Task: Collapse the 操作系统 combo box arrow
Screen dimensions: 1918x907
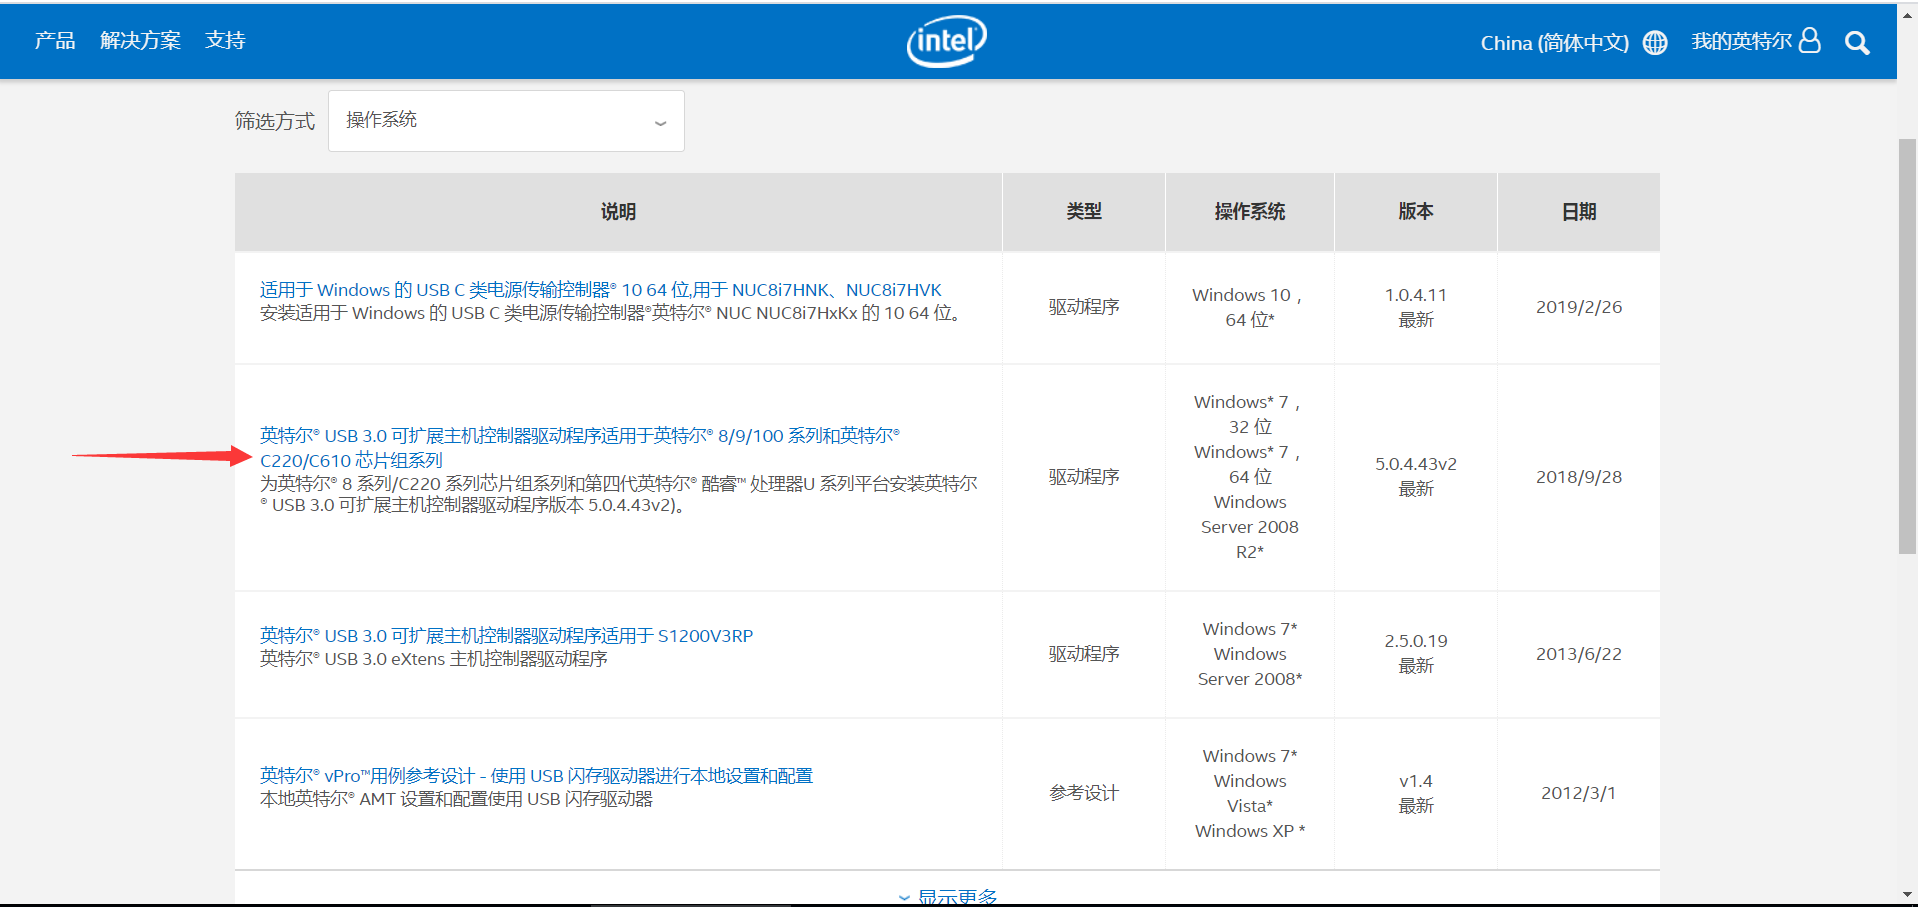Action: pos(659,123)
